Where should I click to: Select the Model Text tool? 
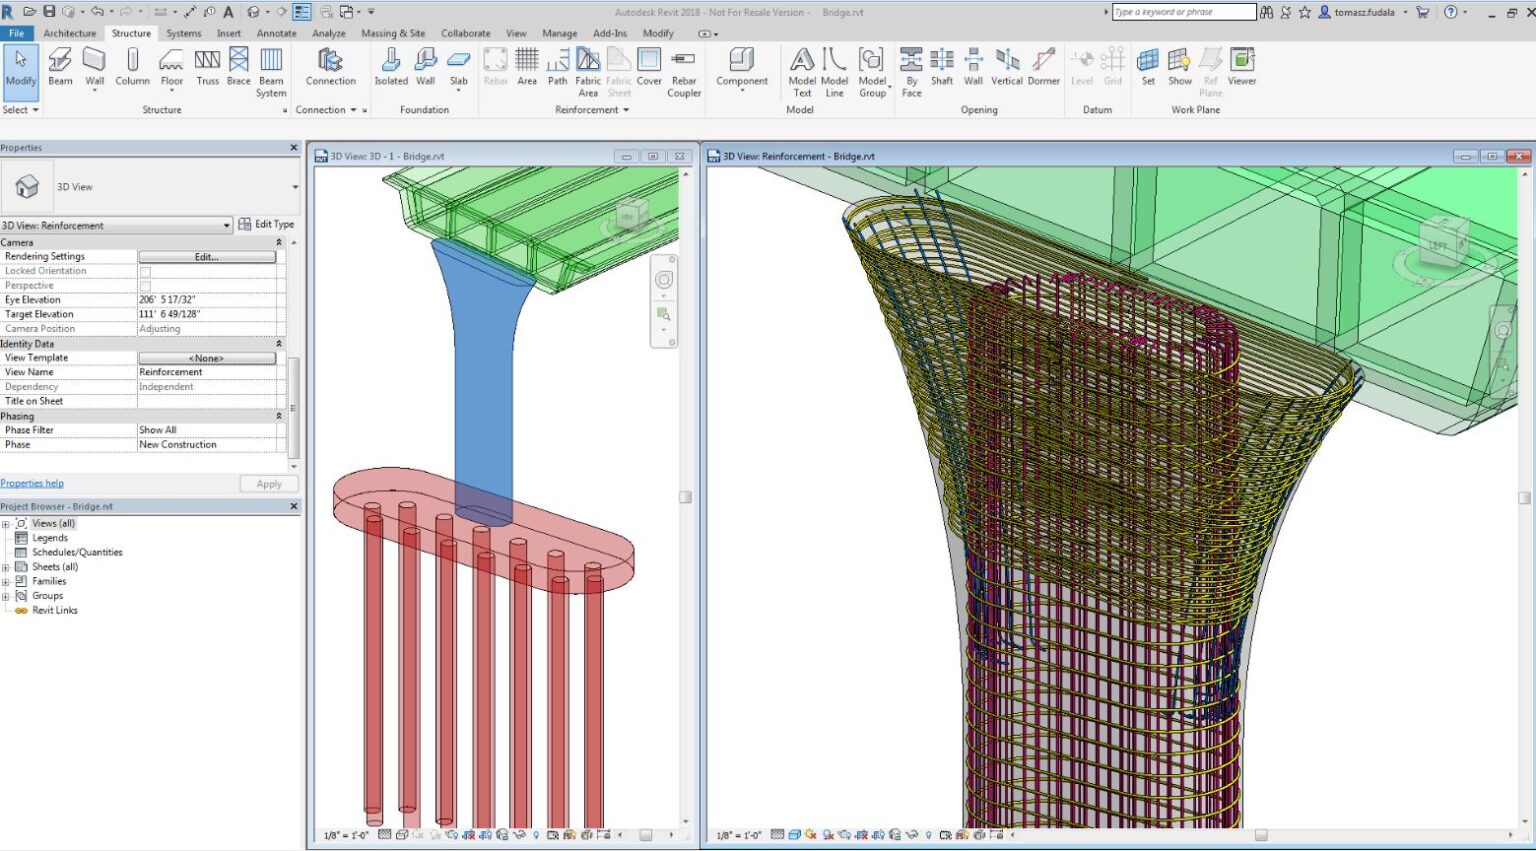[802, 68]
